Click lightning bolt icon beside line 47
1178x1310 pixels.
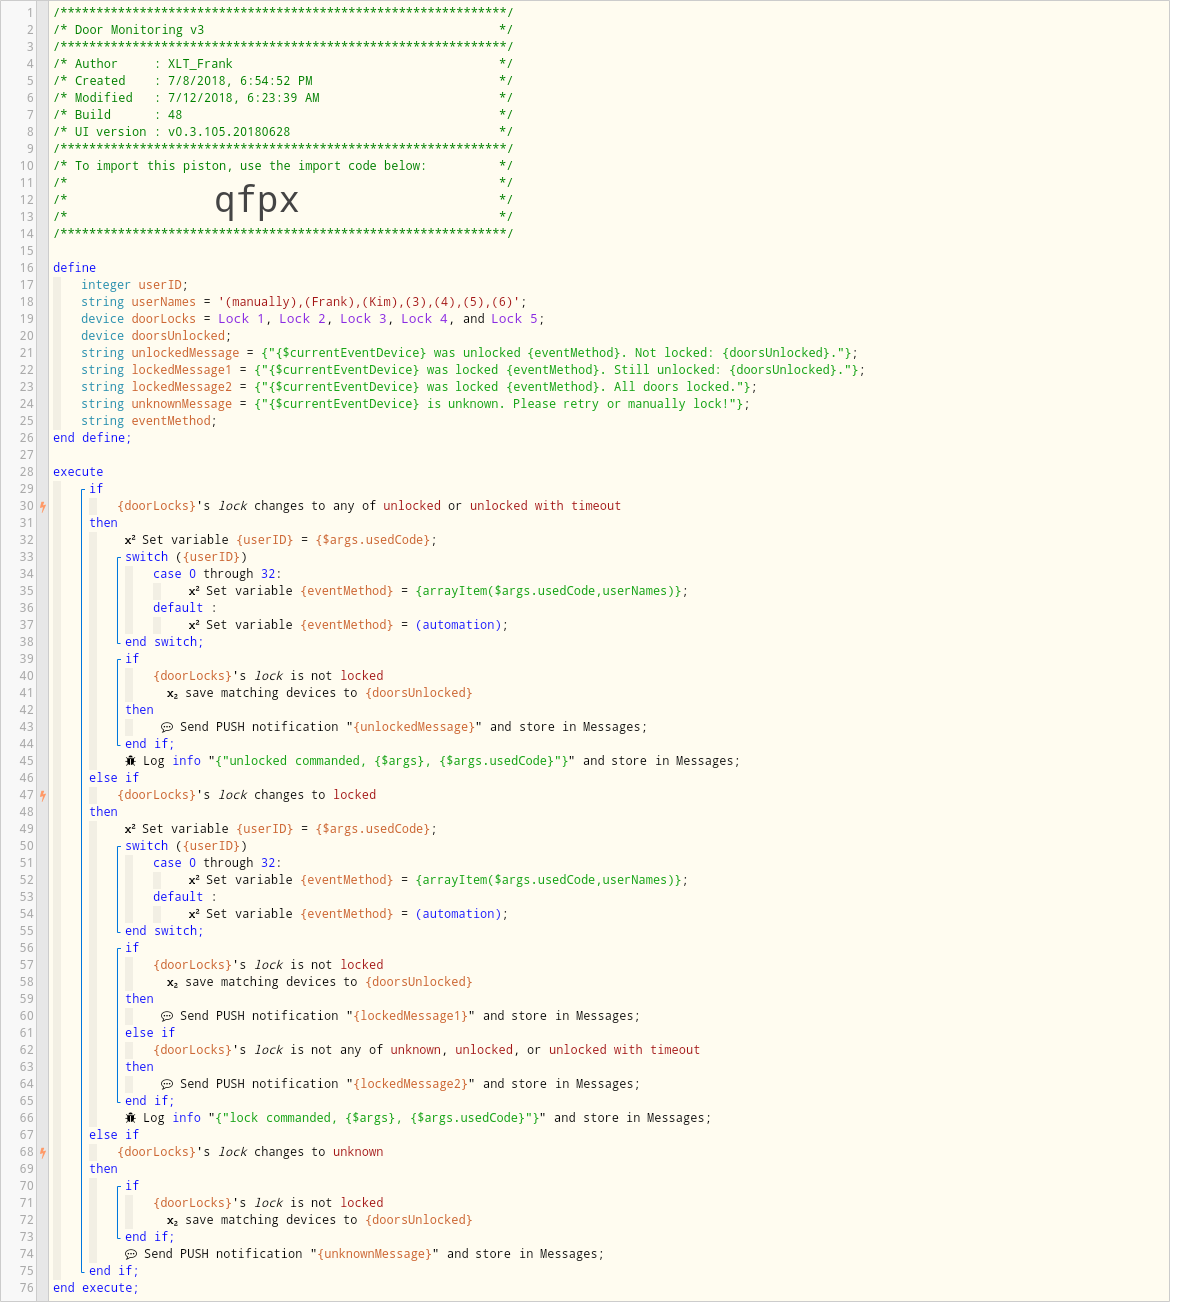point(43,795)
